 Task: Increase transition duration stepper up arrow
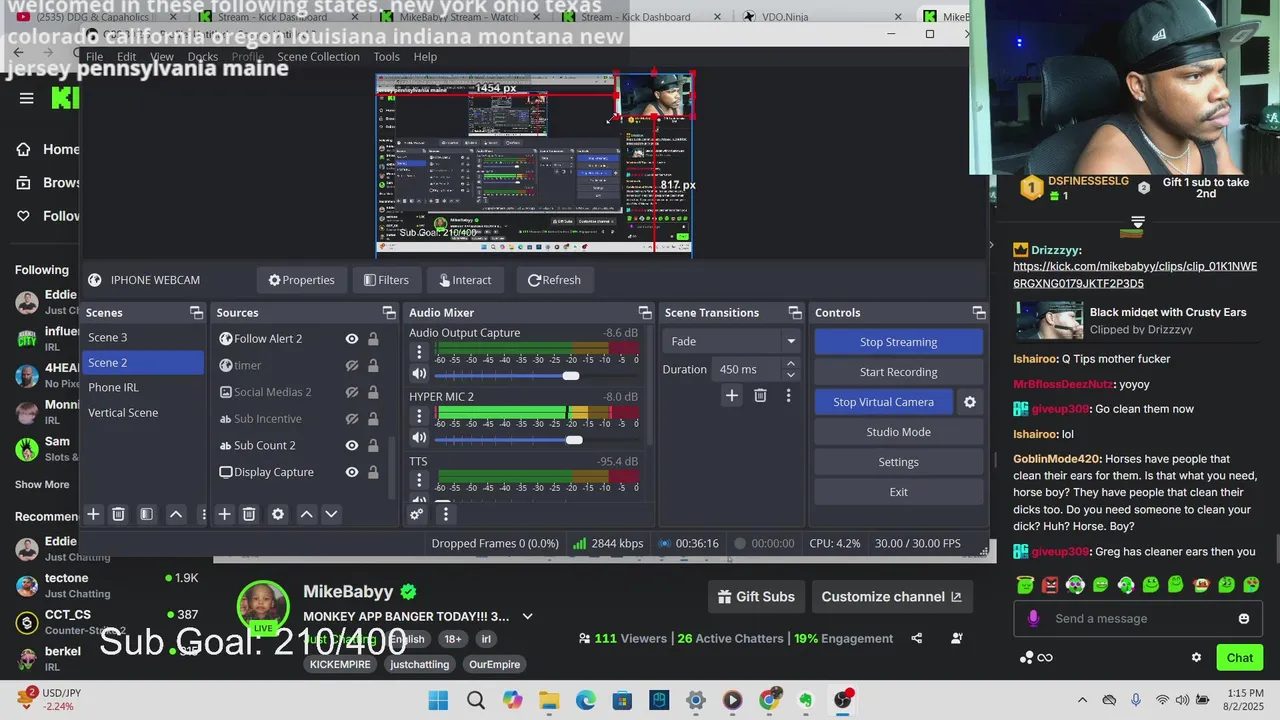pyautogui.click(x=791, y=364)
